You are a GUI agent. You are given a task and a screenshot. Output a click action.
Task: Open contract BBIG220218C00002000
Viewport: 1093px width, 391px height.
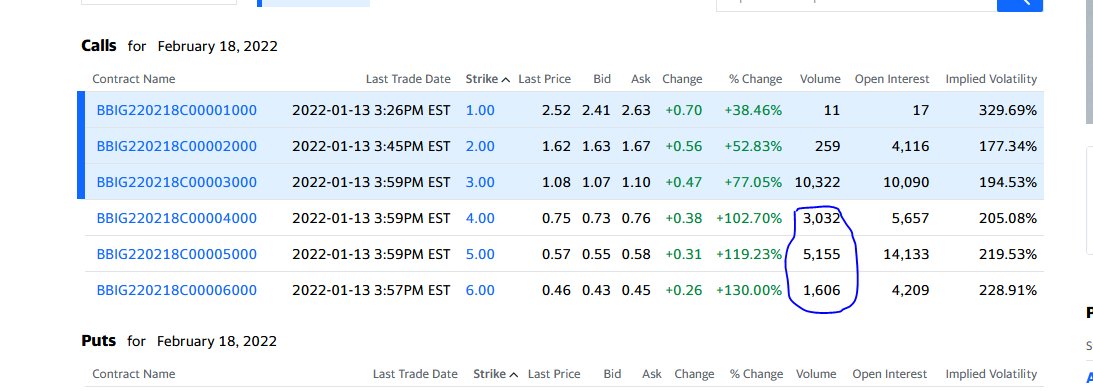(x=176, y=146)
